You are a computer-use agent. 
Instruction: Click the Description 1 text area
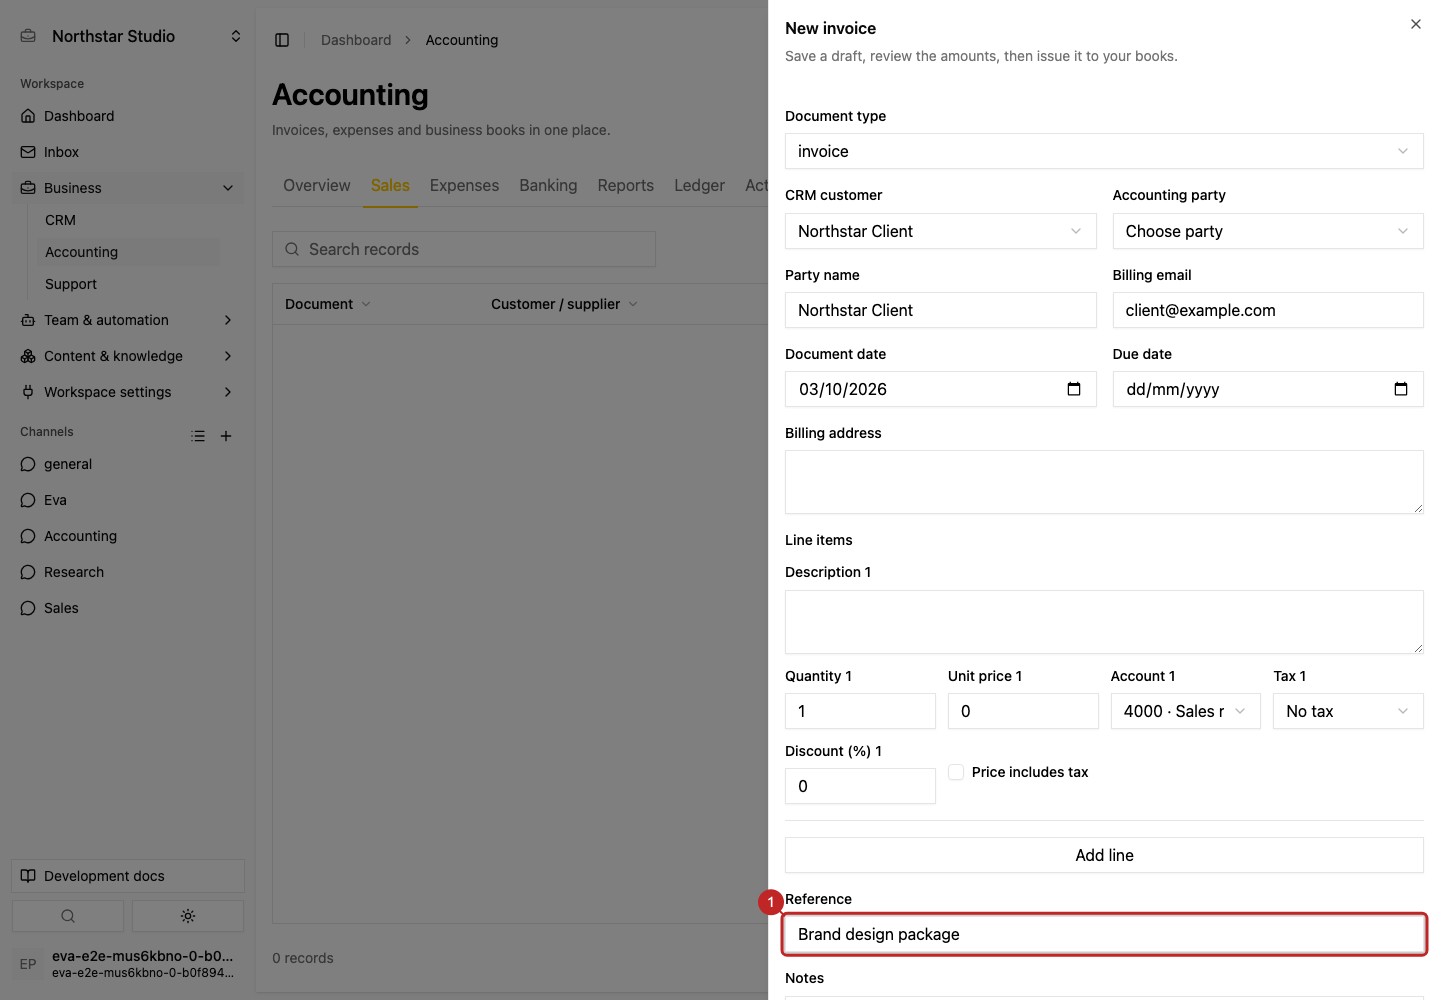[1104, 622]
